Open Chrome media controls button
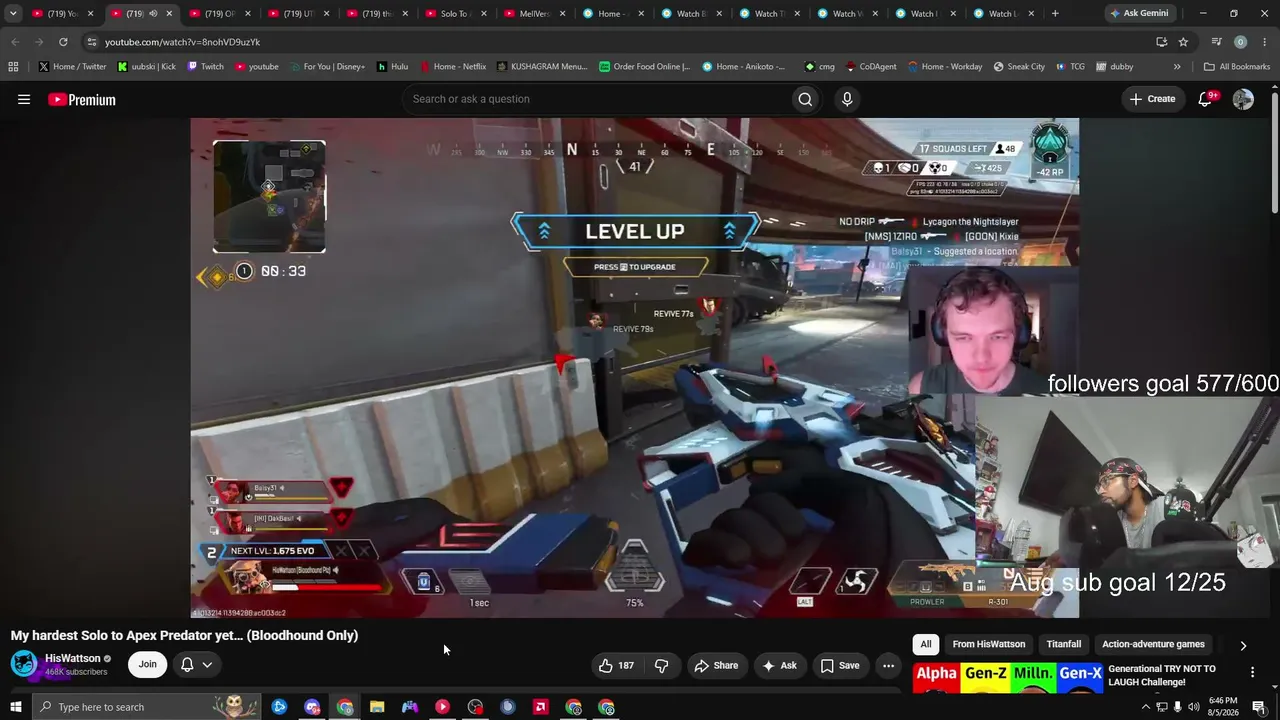Screen dimensions: 1280x720 click(x=1216, y=42)
